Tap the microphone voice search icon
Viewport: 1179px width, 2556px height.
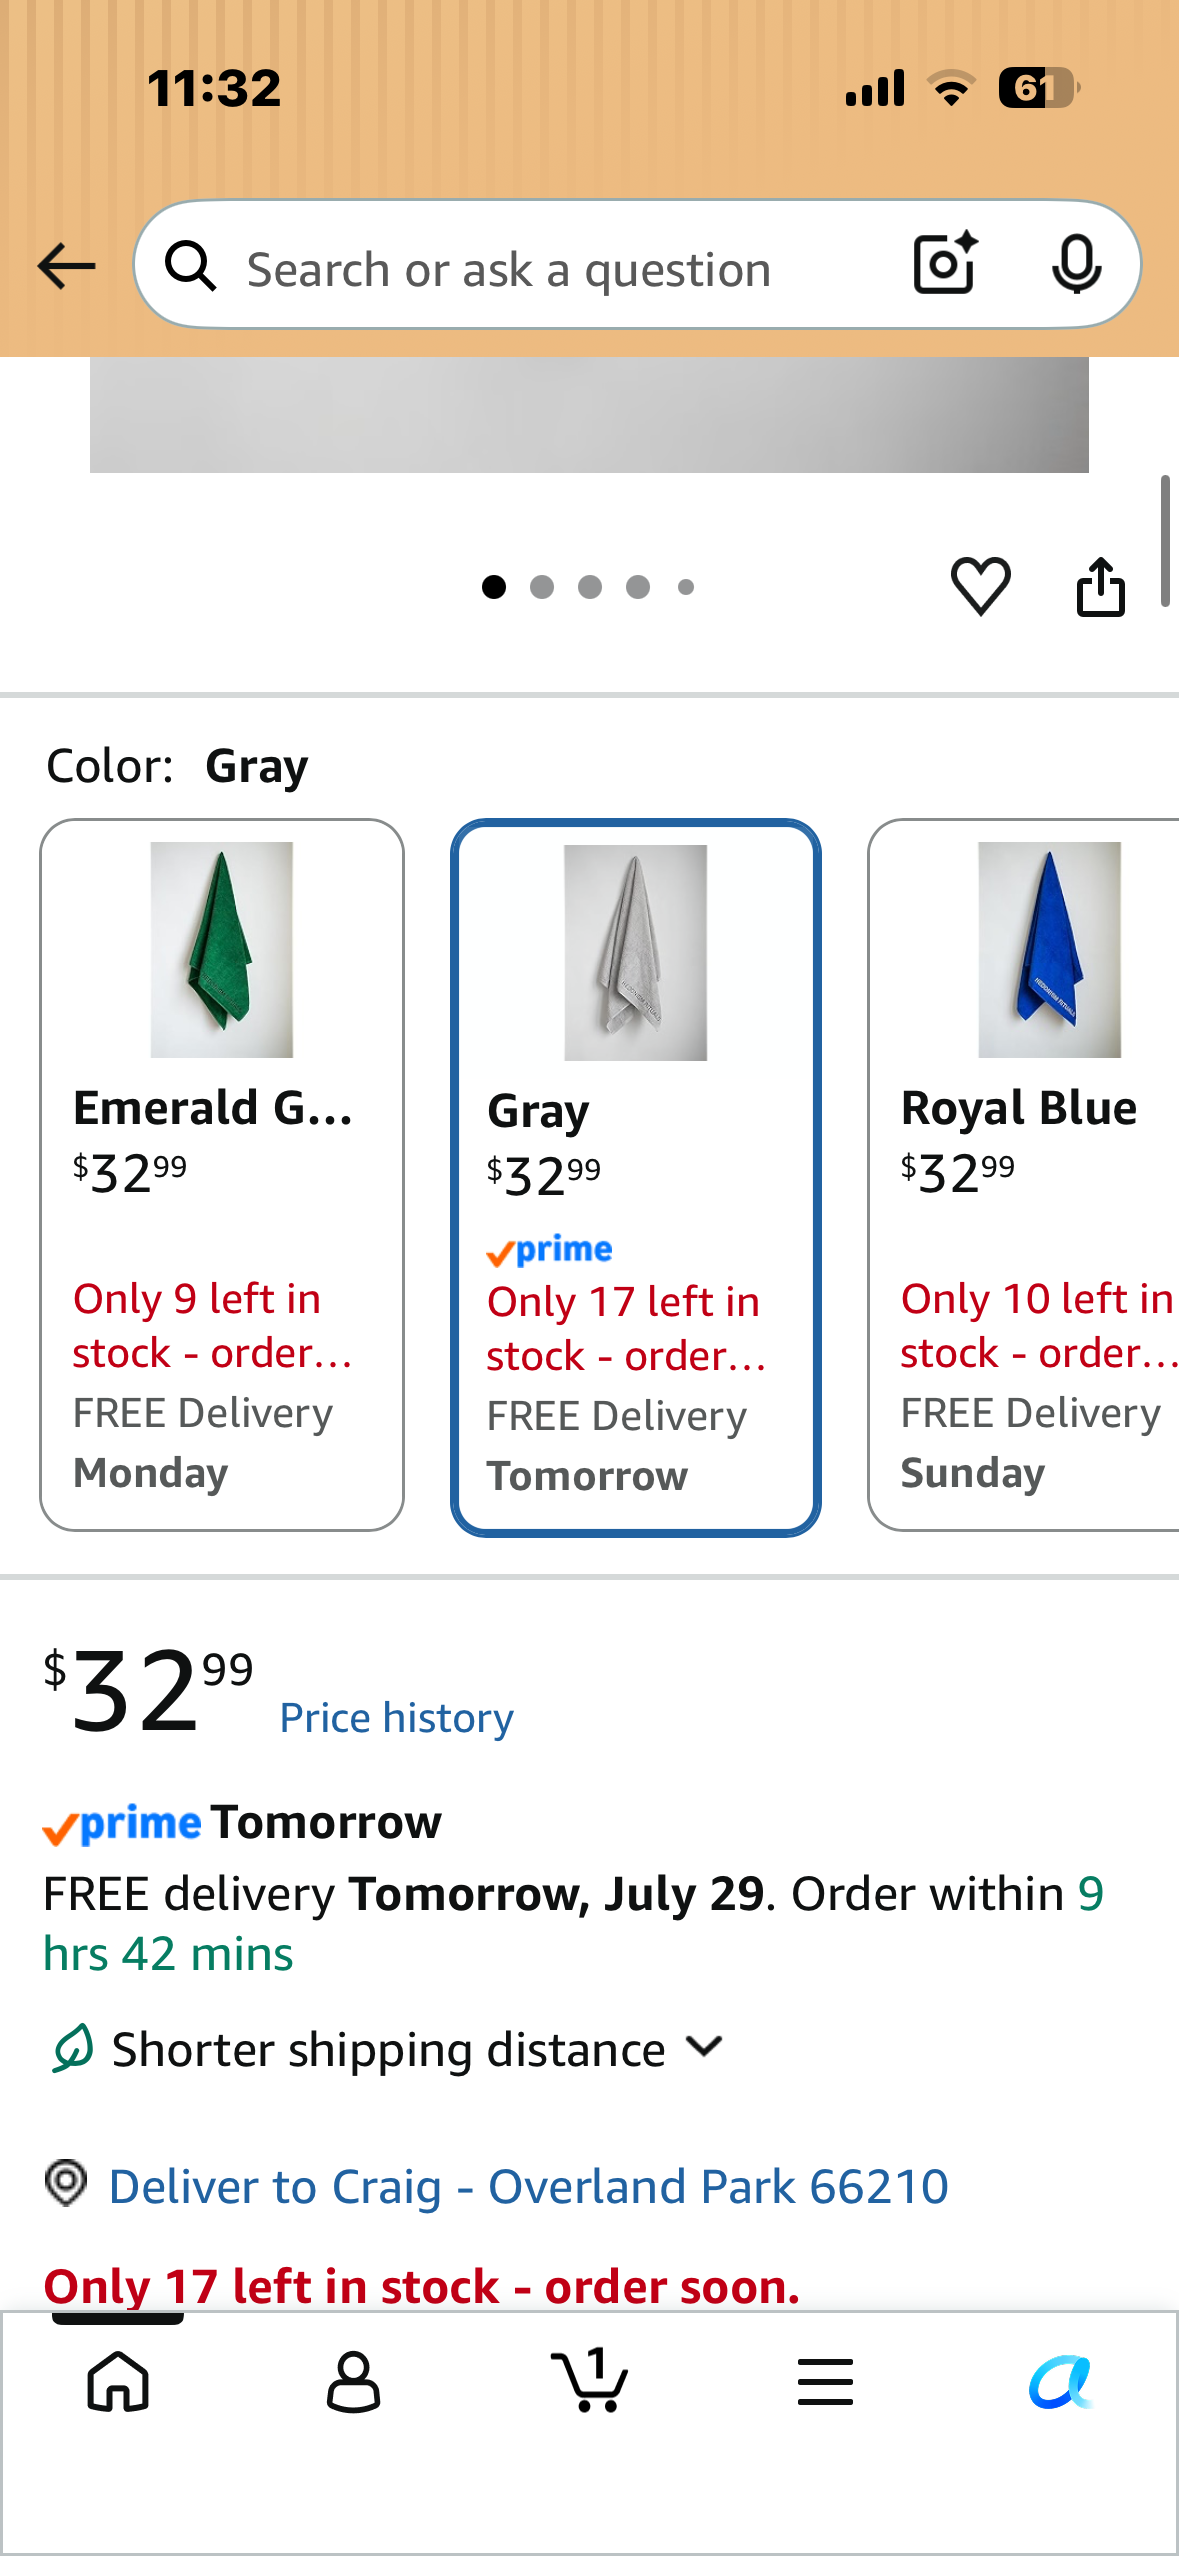click(1076, 265)
